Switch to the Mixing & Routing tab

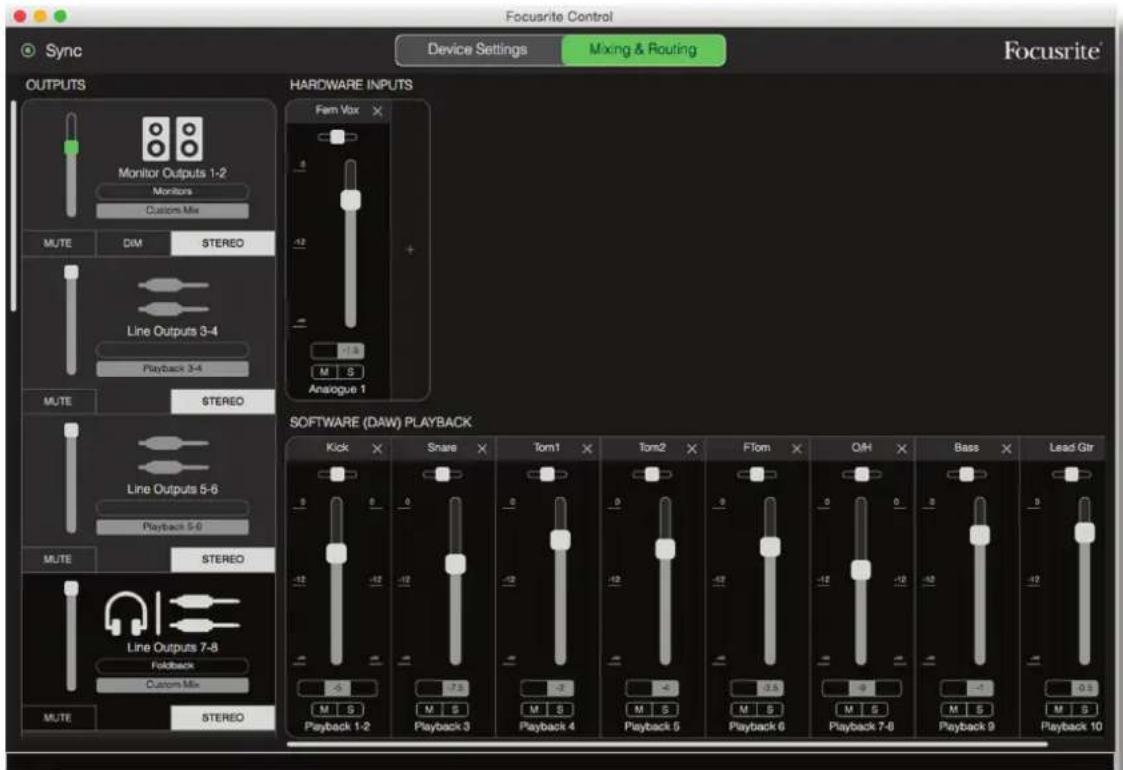[643, 49]
